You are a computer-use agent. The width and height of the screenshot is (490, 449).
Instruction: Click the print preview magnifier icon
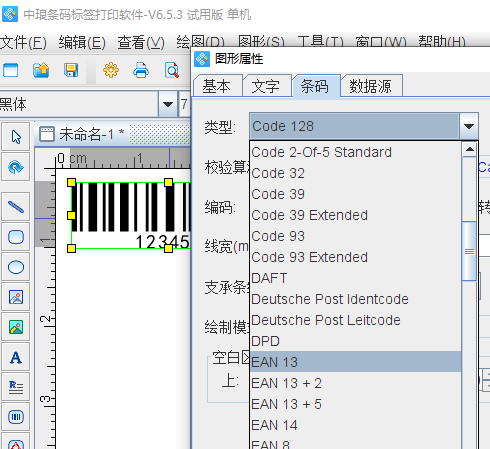click(x=172, y=70)
